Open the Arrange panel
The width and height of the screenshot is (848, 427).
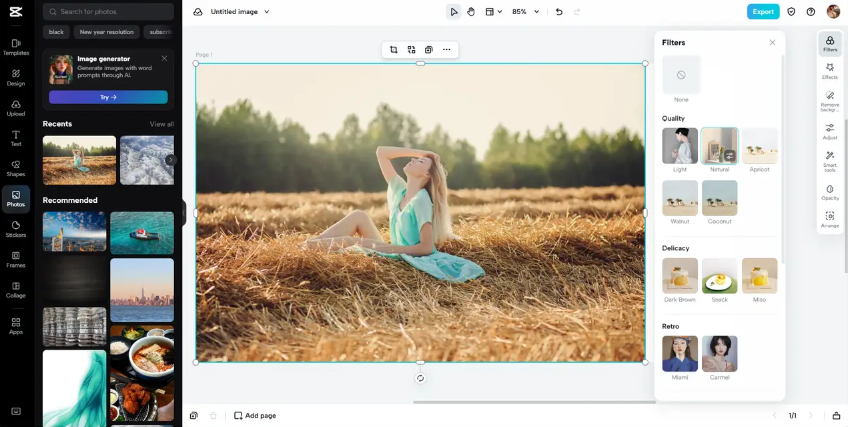830,219
